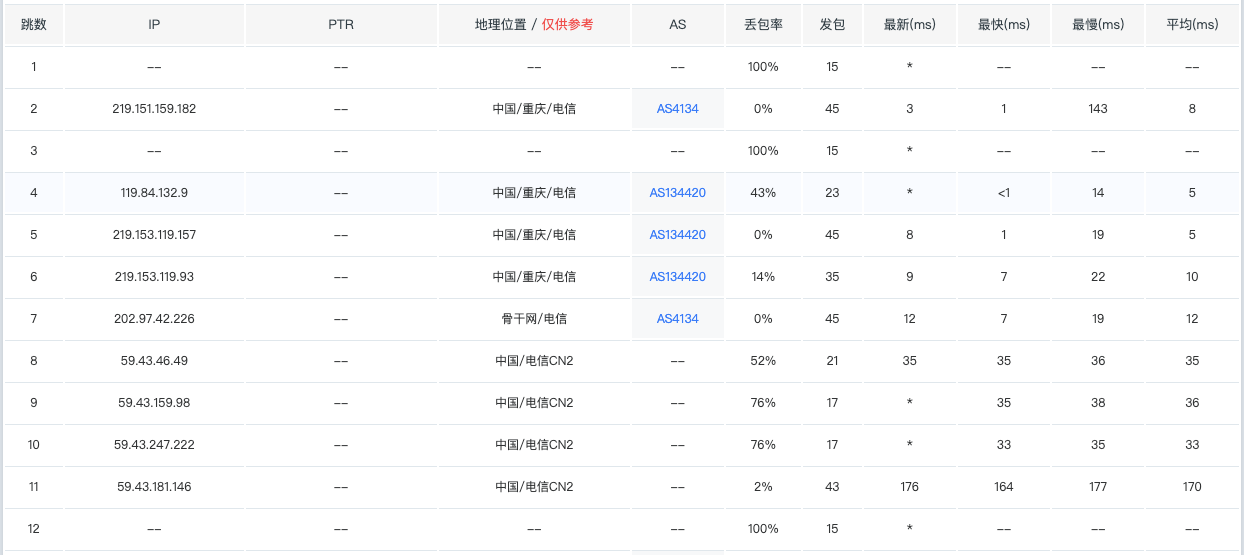Click the AS column header
The image size is (1244, 555).
click(x=677, y=25)
